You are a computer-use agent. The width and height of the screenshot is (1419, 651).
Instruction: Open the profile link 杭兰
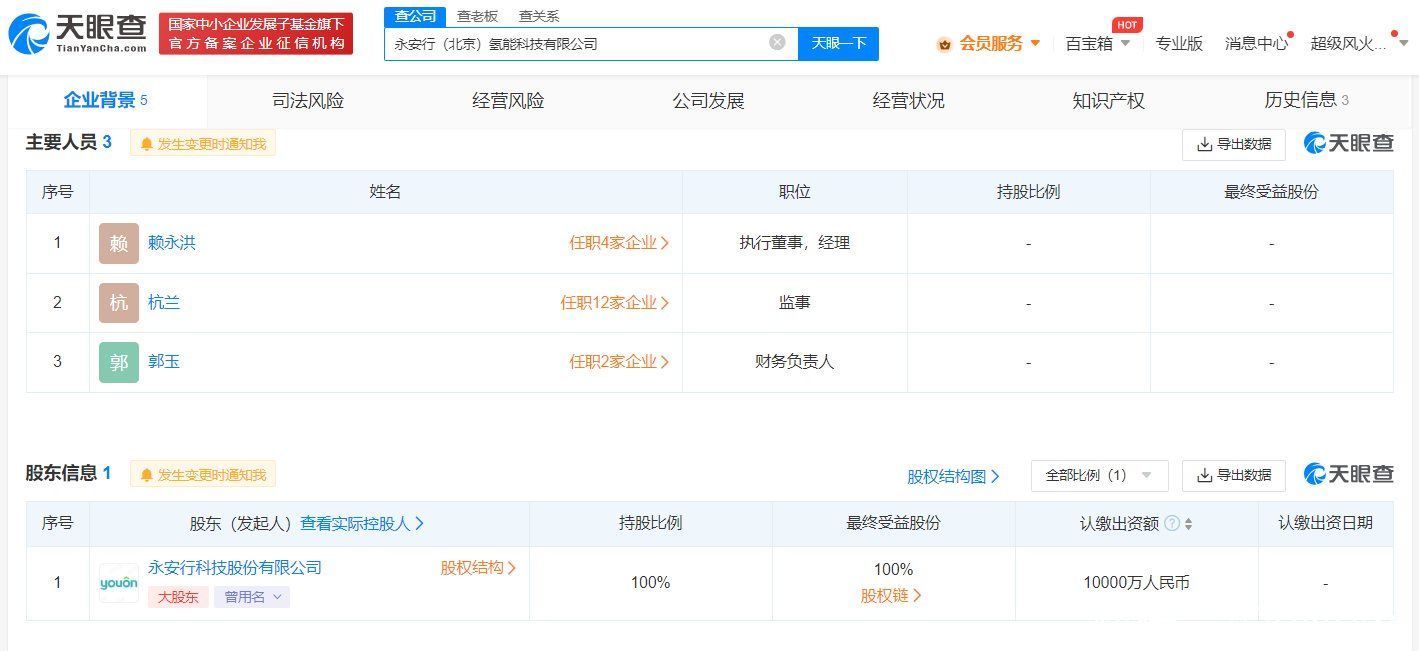pos(164,302)
